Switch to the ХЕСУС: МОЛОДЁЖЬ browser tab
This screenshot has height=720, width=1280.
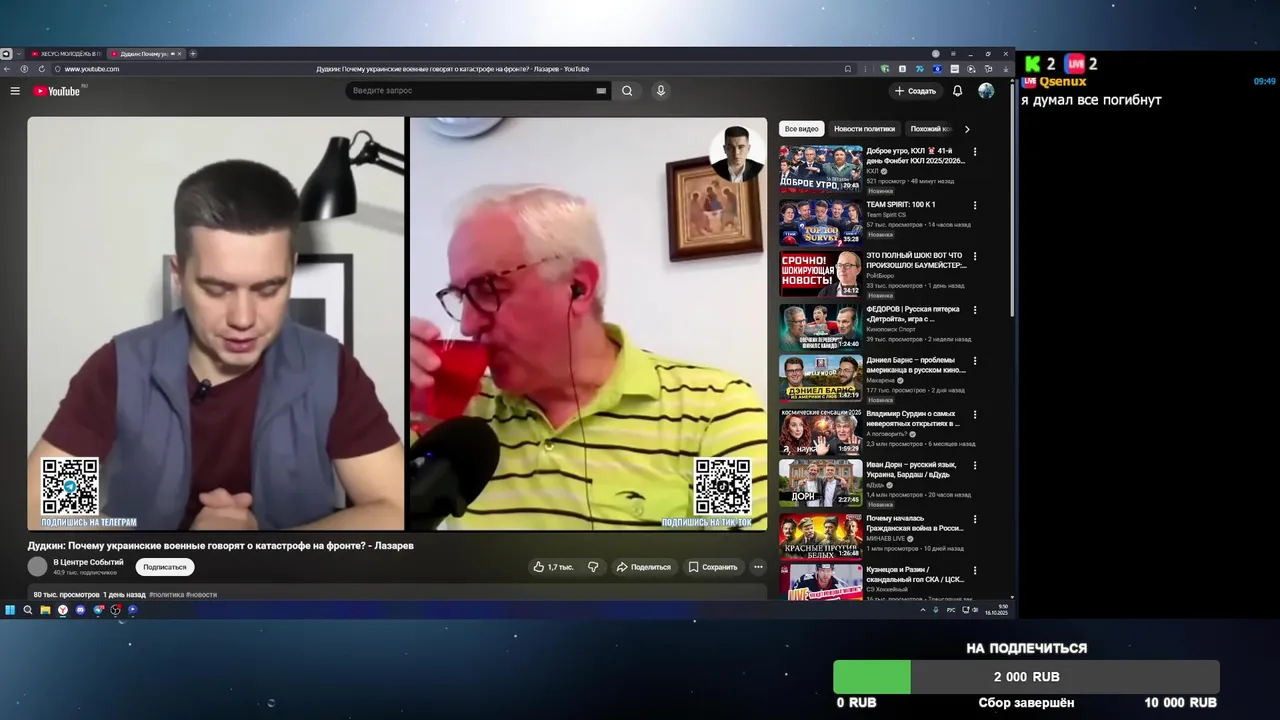64,54
